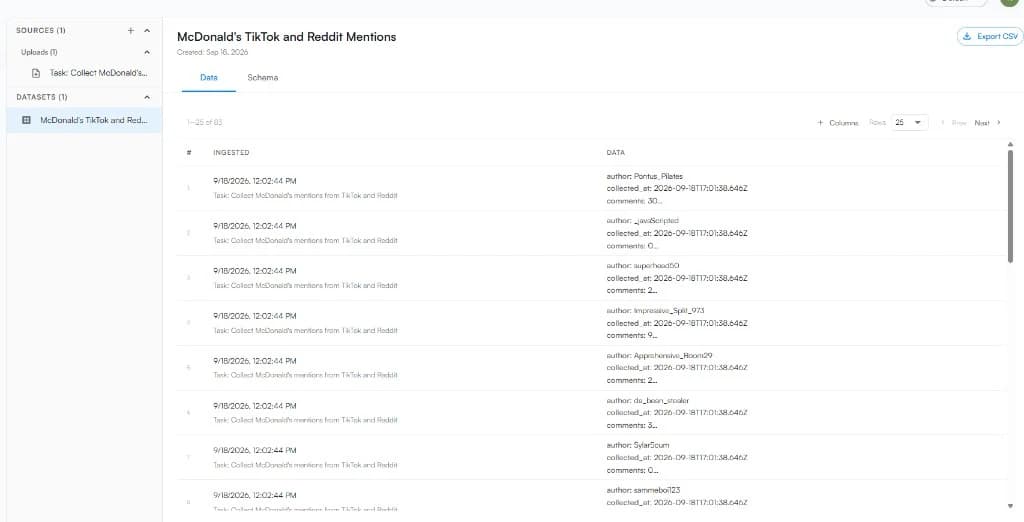Image resolution: width=1024 pixels, height=522 pixels.
Task: Add columns with the + Columns button
Action: point(838,123)
